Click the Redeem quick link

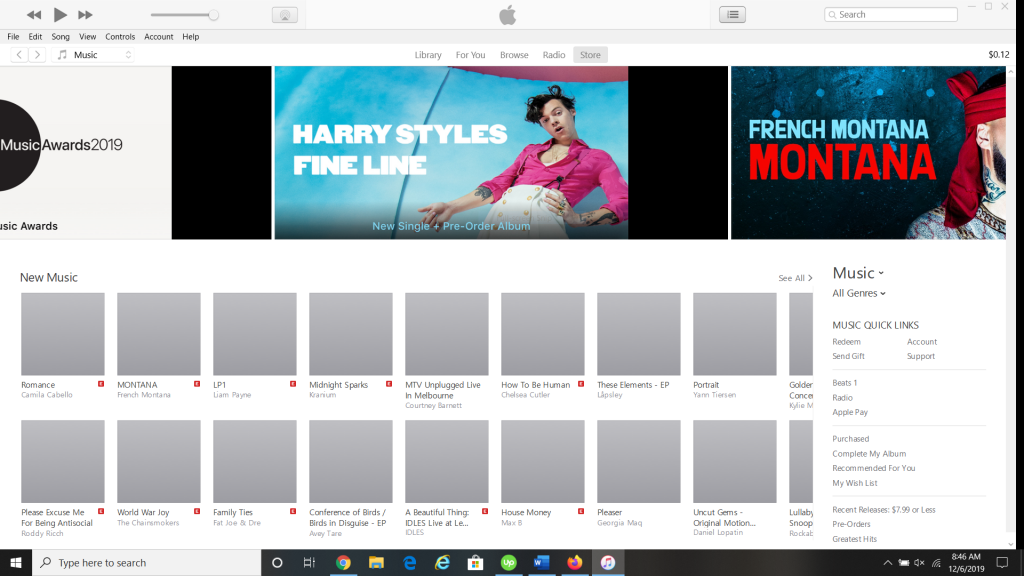tap(846, 342)
